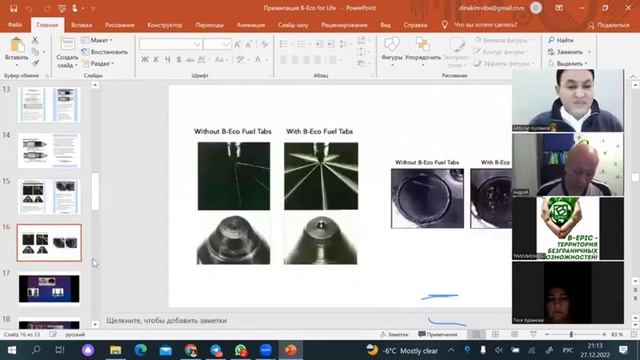Switch to the Переходы tab

click(209, 25)
